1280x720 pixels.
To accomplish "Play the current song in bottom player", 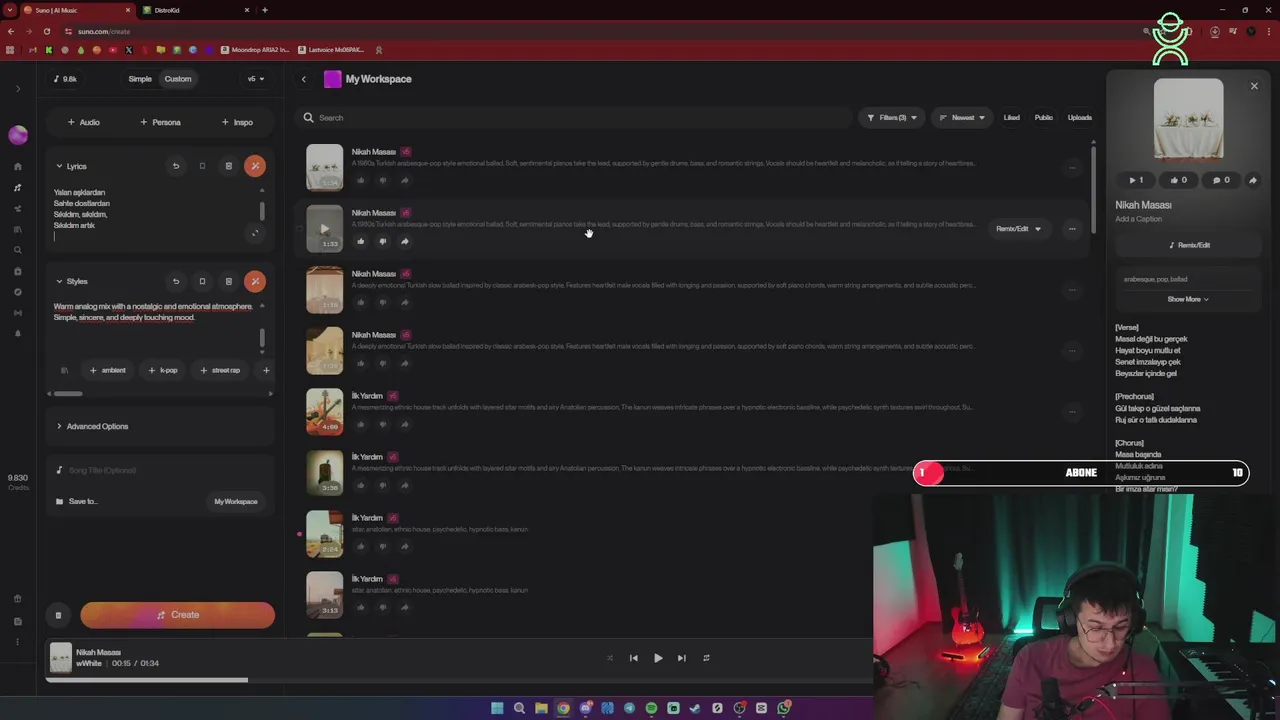I will pos(658,658).
